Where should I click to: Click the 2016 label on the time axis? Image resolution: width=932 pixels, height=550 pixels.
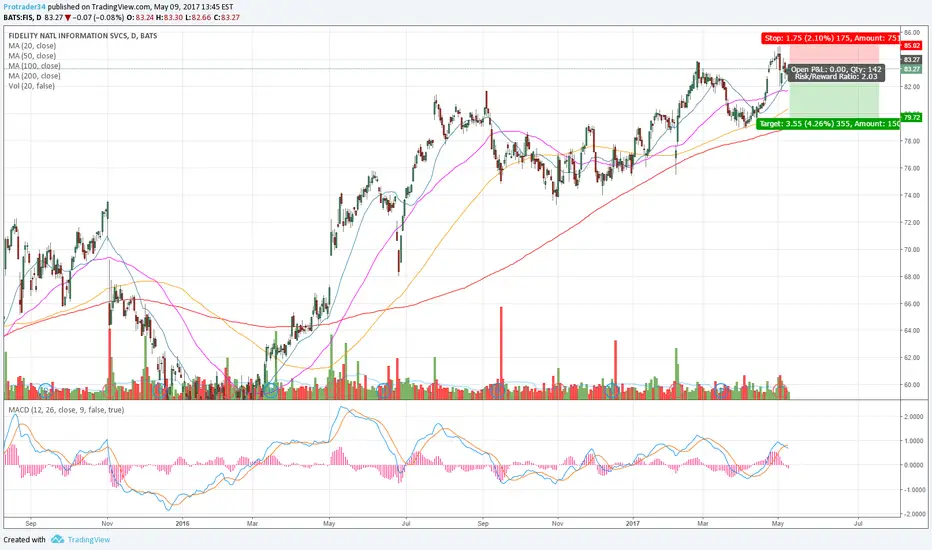click(x=182, y=524)
